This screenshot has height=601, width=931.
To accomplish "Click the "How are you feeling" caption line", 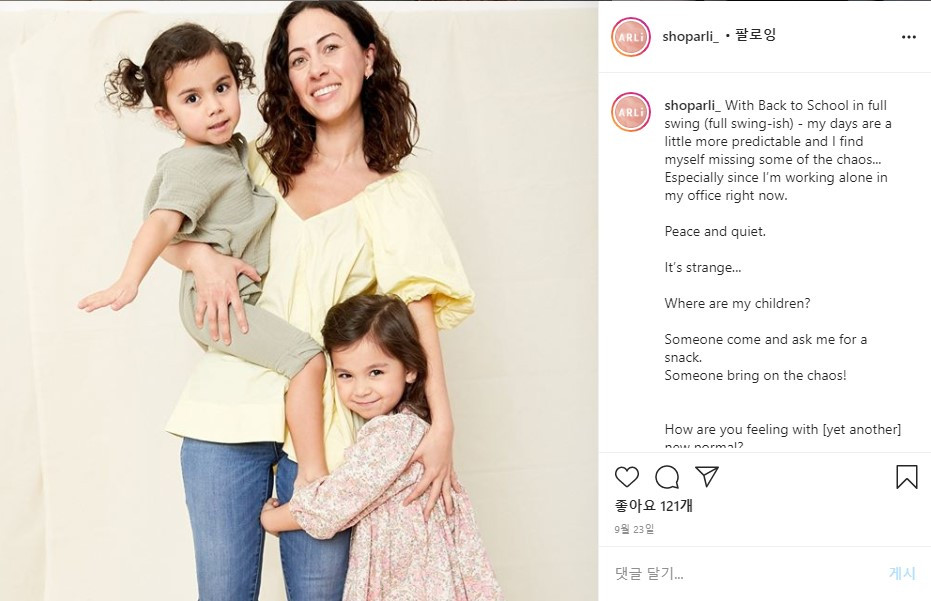I will 782,429.
